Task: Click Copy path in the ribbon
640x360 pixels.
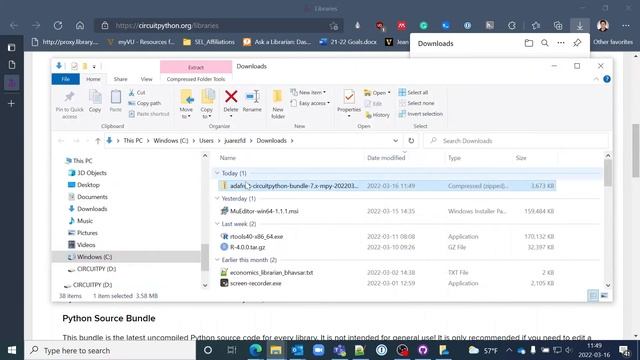Action: pos(145,103)
